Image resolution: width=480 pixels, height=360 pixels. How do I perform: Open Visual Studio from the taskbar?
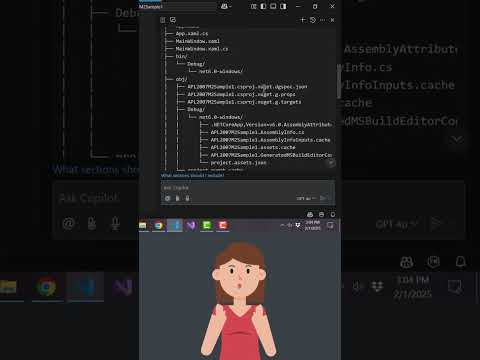[191, 226]
